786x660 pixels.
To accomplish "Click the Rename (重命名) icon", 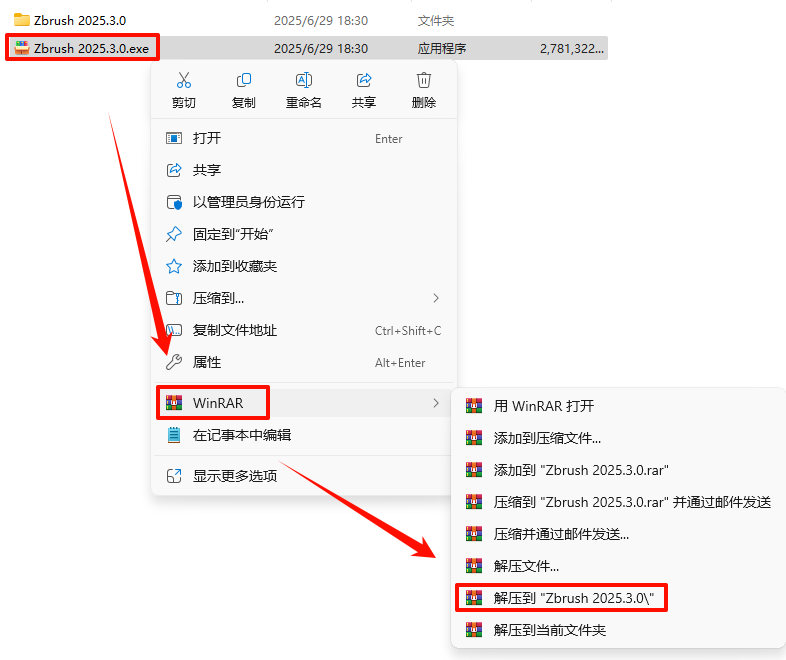I will 304,80.
